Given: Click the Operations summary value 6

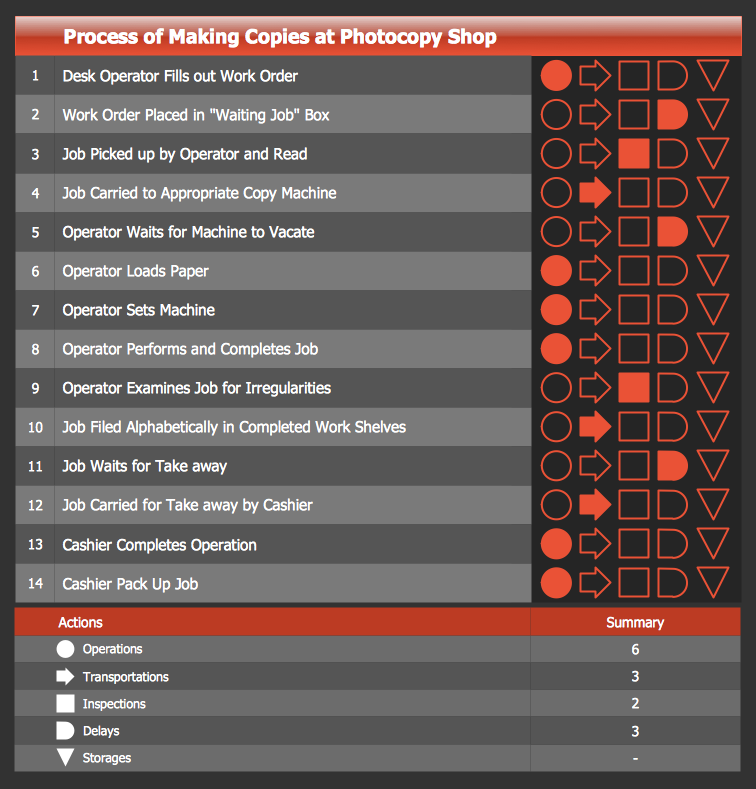Looking at the screenshot, I should (635, 649).
